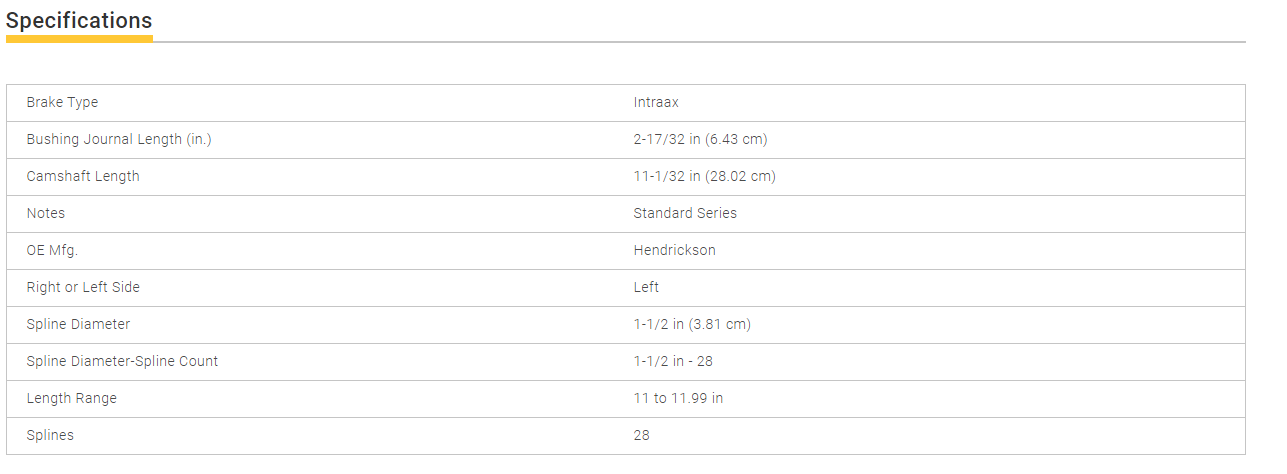Click the Right or Left Side label

(x=83, y=287)
